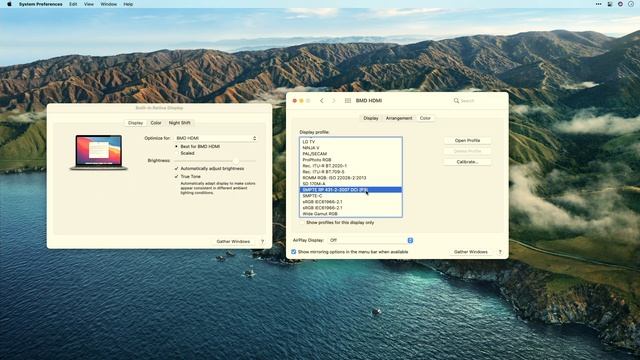Viewport: 640px width, 360px height.
Task: Open System Preferences menu
Action: coord(40,4)
